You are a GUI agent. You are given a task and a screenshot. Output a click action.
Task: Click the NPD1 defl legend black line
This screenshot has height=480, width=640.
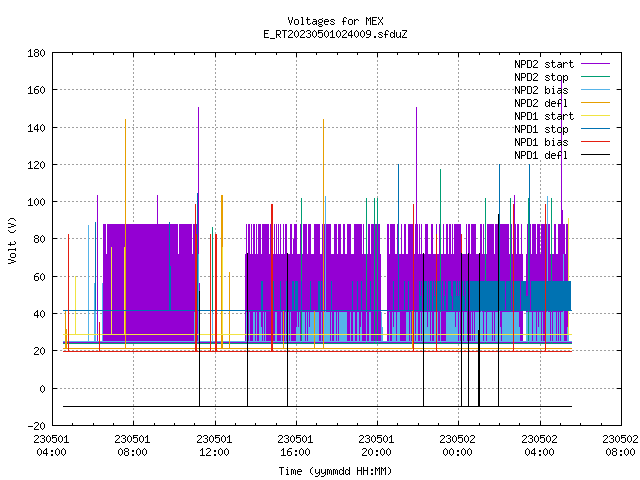(x=595, y=155)
